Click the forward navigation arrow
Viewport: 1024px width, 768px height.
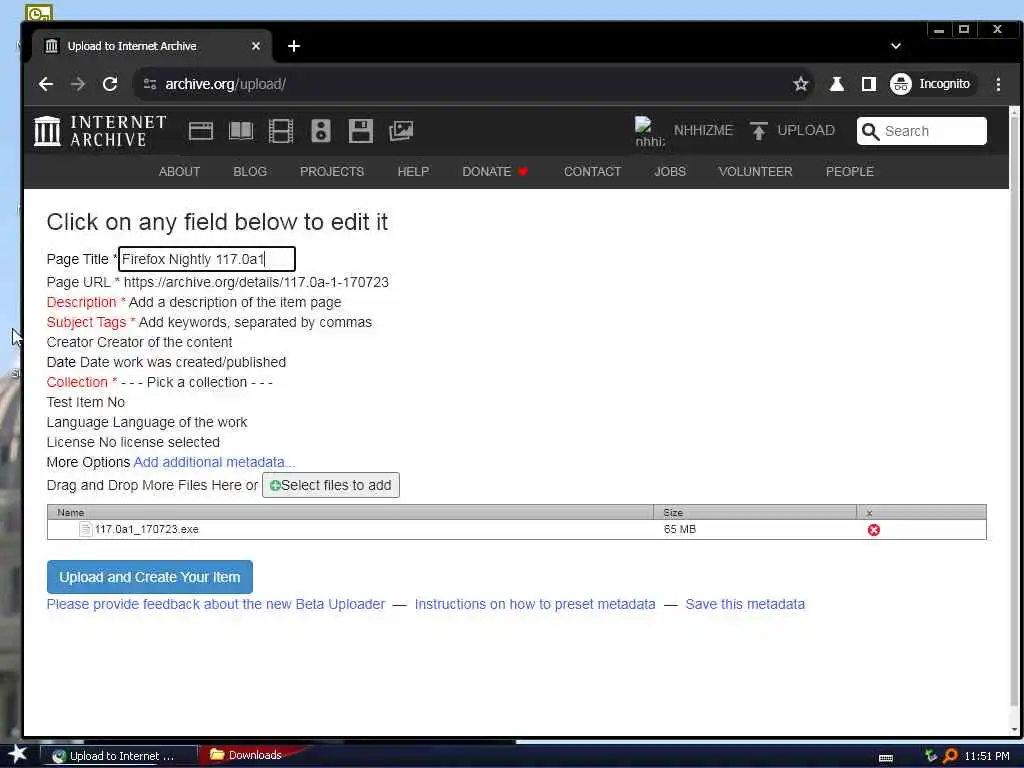pyautogui.click(x=78, y=84)
